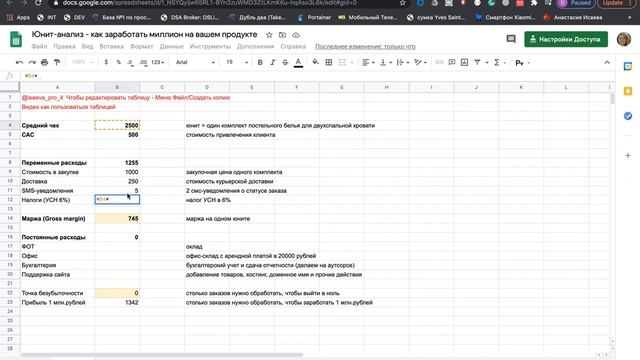The width and height of the screenshot is (640, 360).
Task: Open more number formats 123 dropdown
Action: point(158,62)
